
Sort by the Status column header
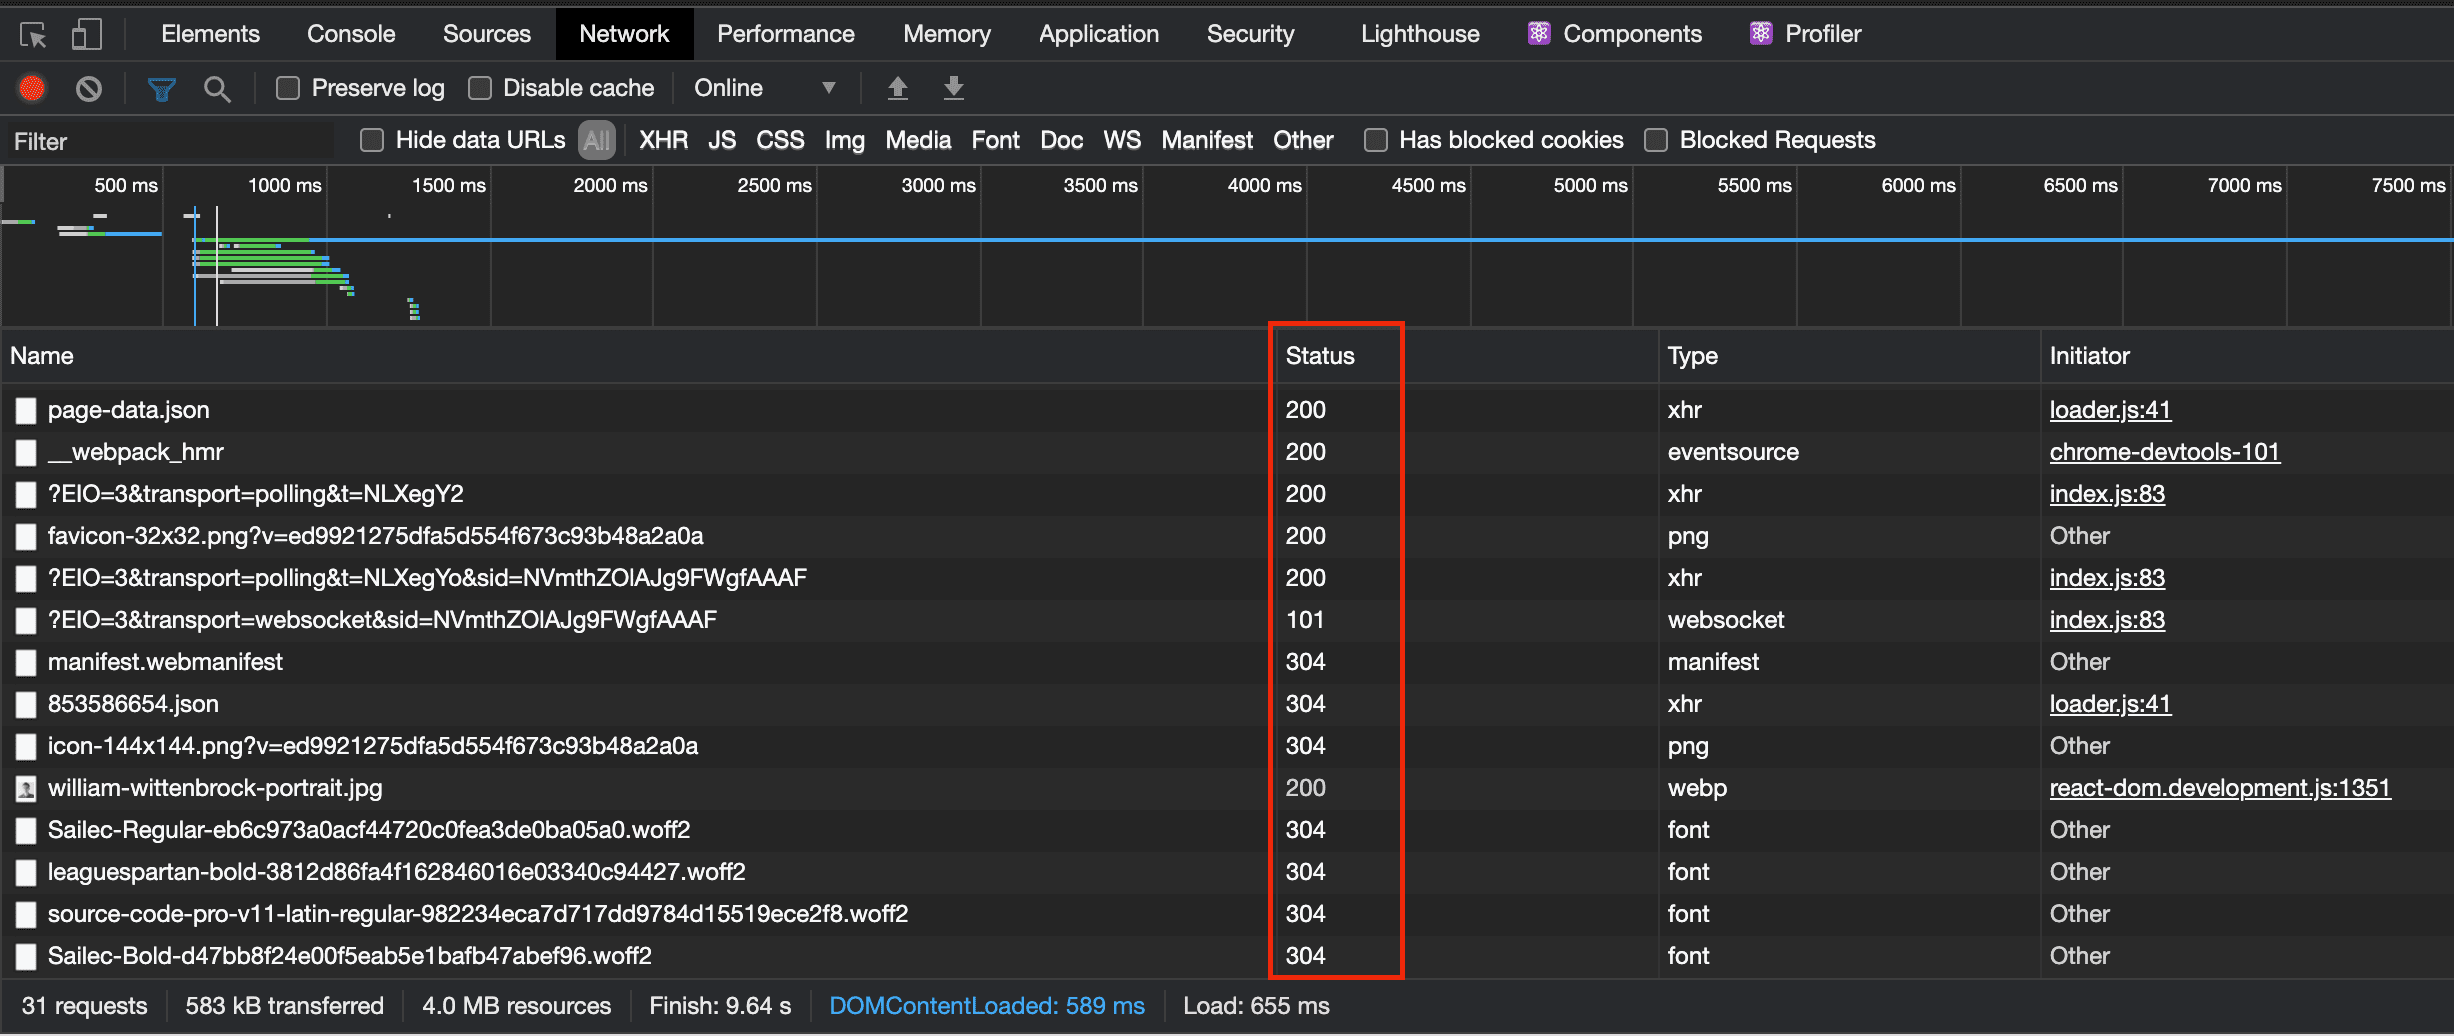(1467, 357)
